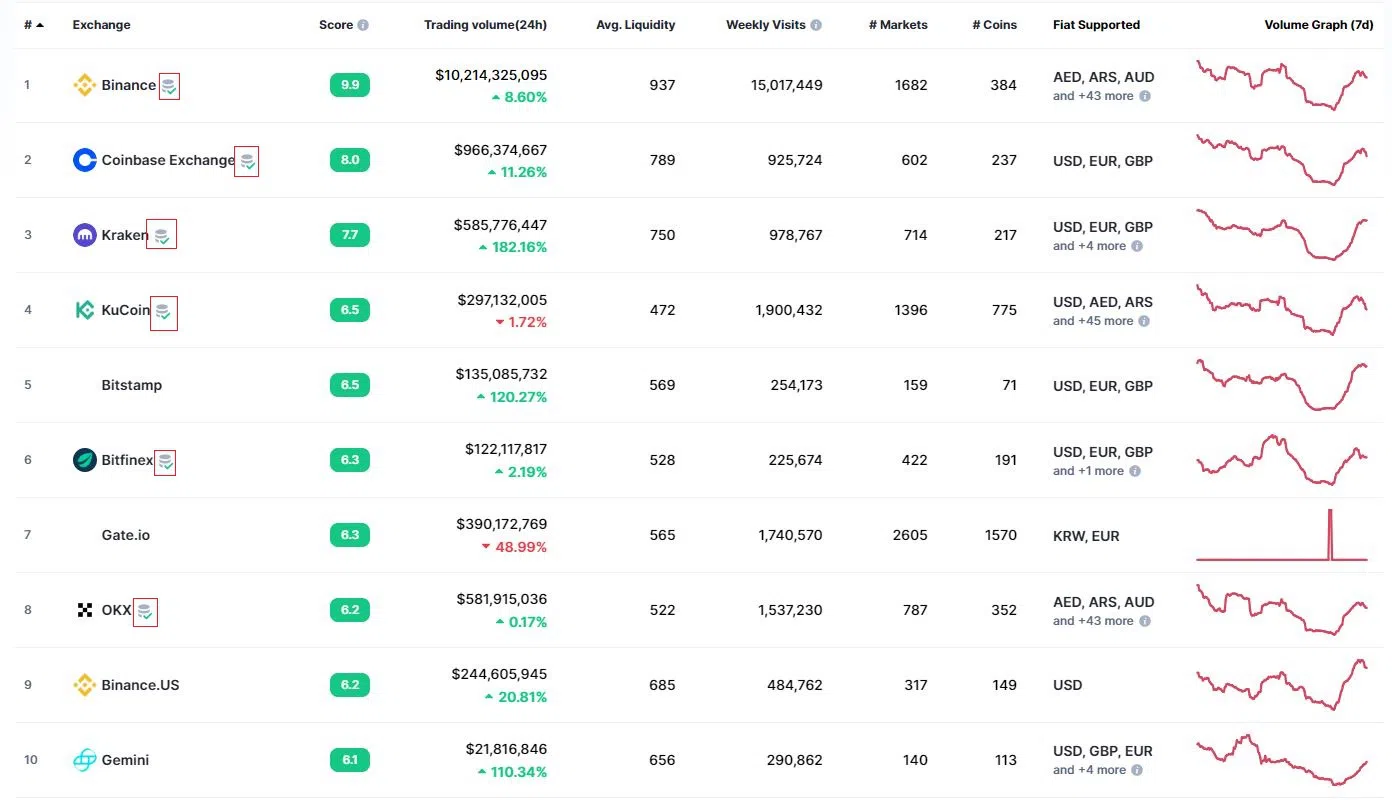
Task: Click the Volume Graph (7d) header
Action: tap(1319, 25)
